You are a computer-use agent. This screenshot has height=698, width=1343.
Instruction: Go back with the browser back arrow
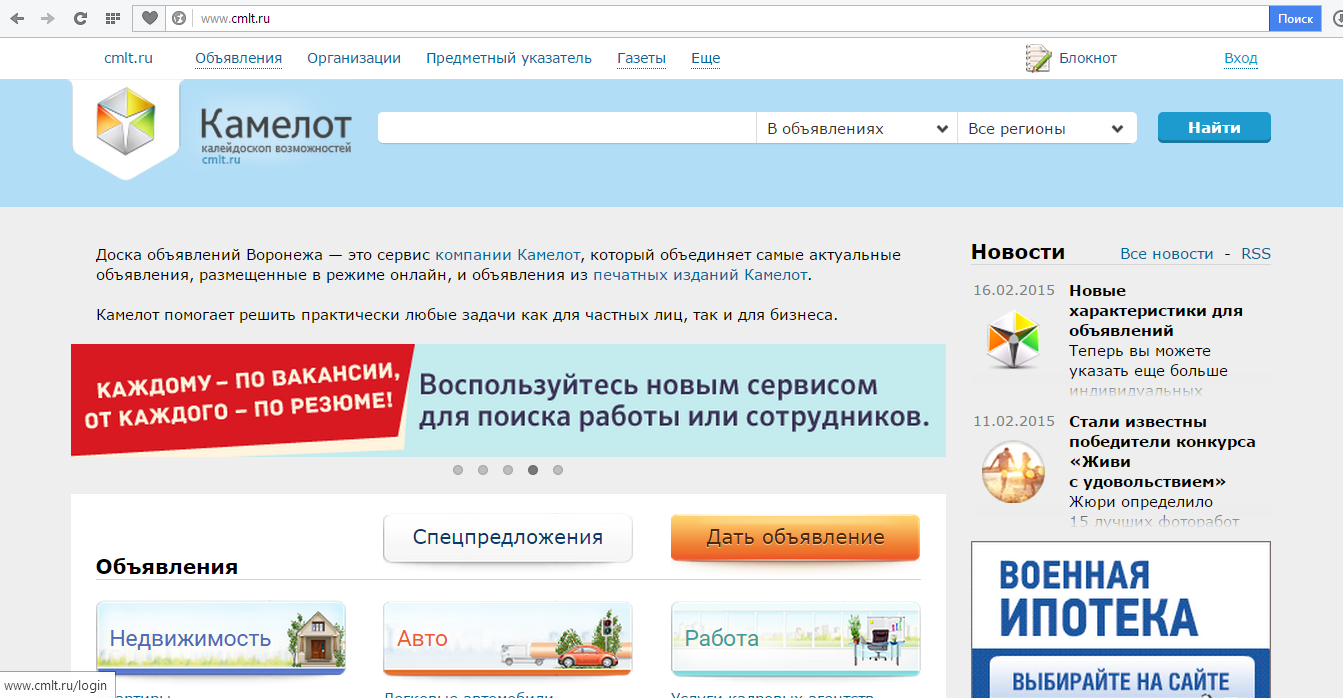coord(18,19)
